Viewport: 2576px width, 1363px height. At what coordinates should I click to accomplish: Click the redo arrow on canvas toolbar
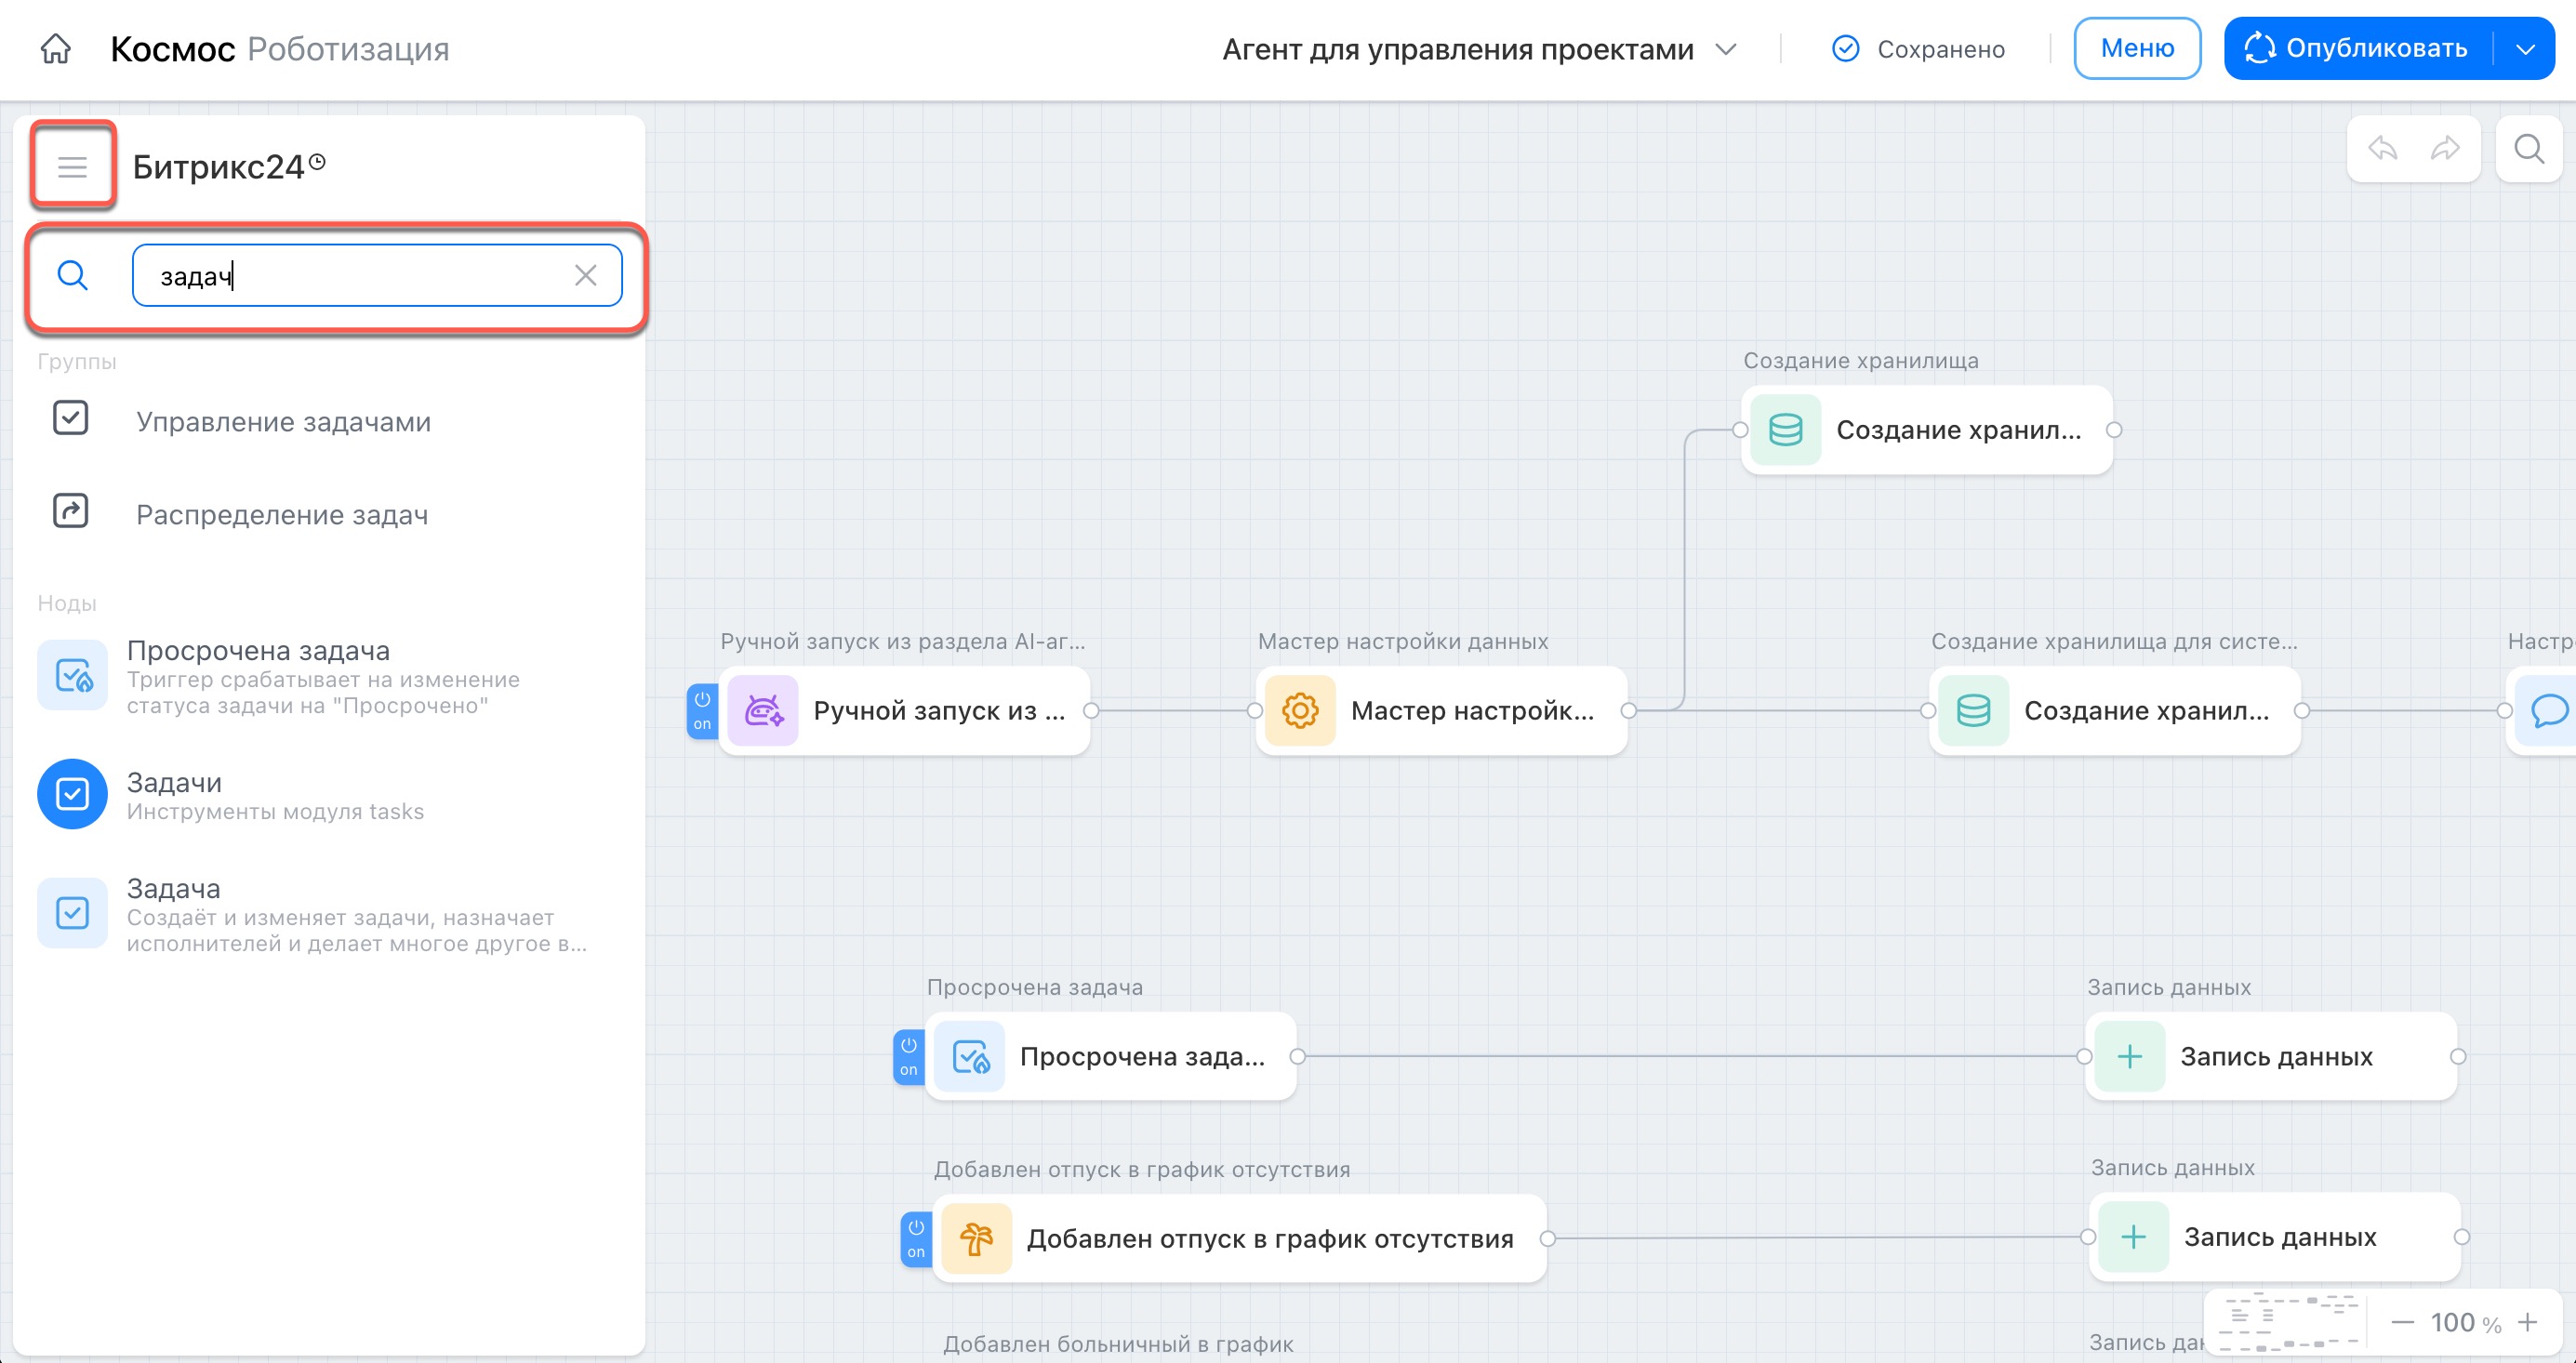coord(2444,149)
